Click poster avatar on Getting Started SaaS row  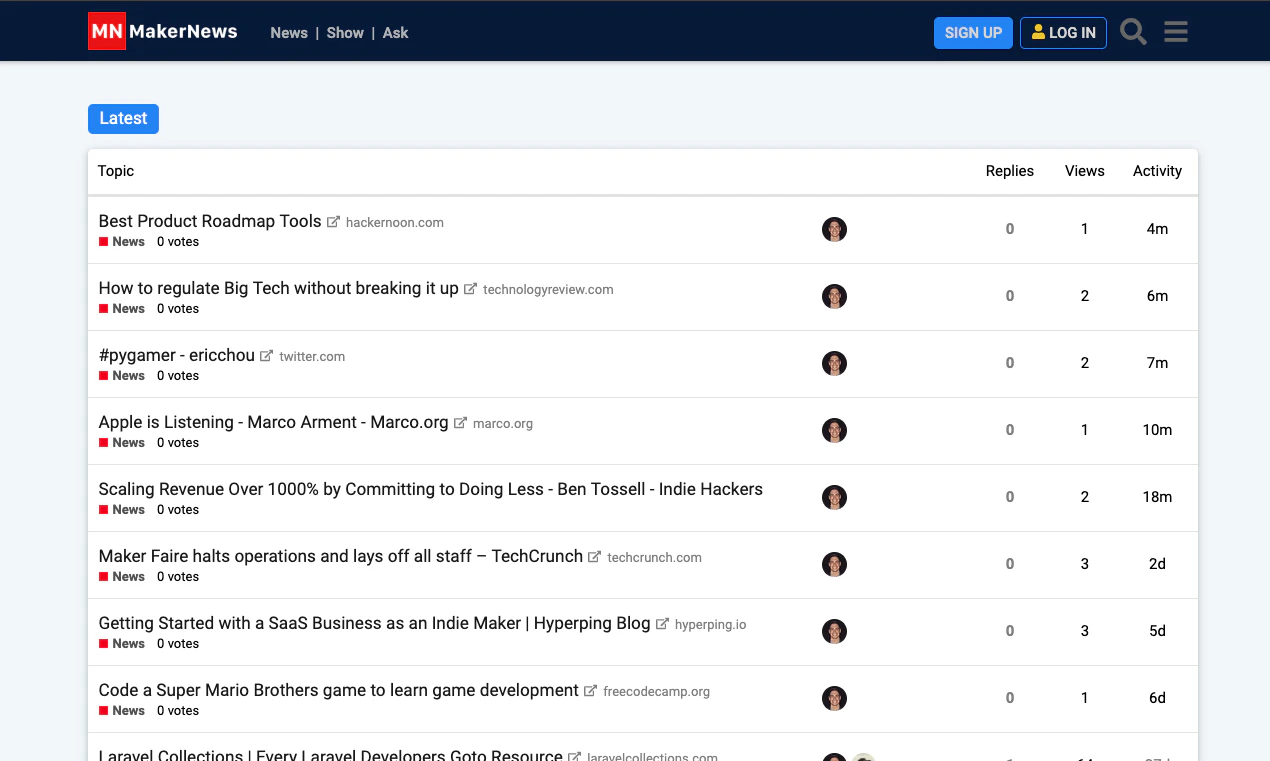pos(834,631)
